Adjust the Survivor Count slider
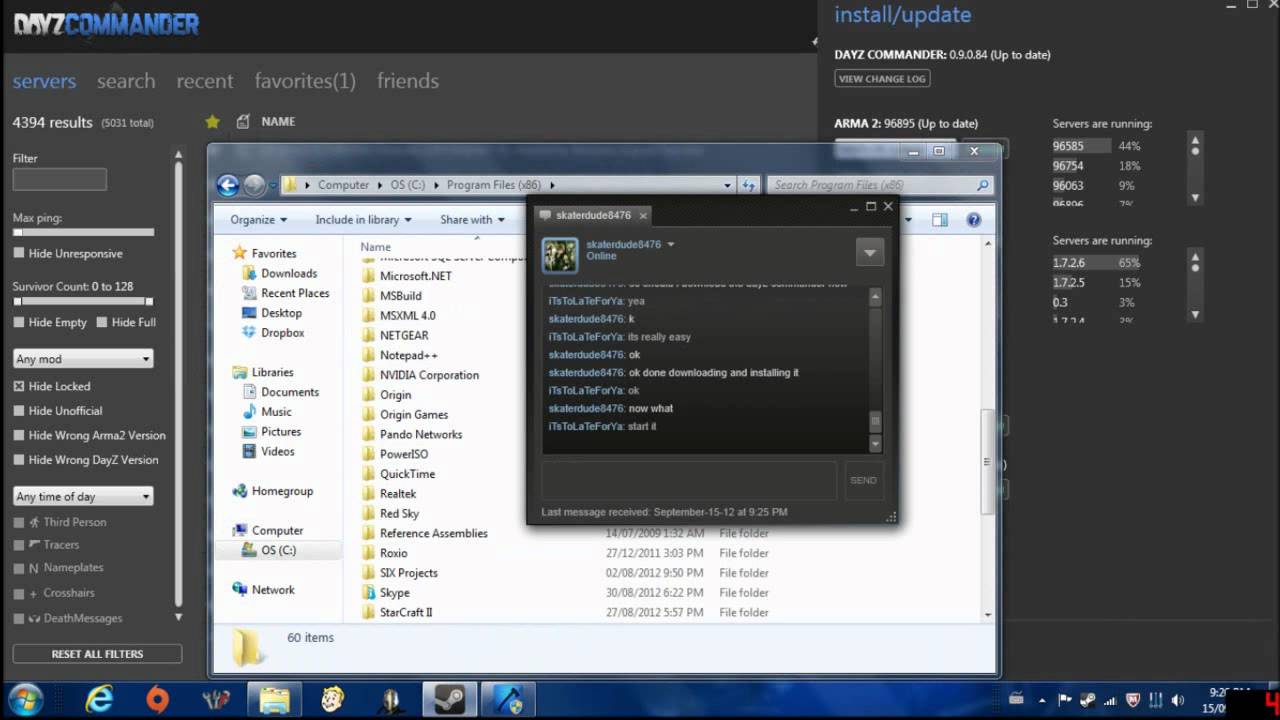 point(83,301)
